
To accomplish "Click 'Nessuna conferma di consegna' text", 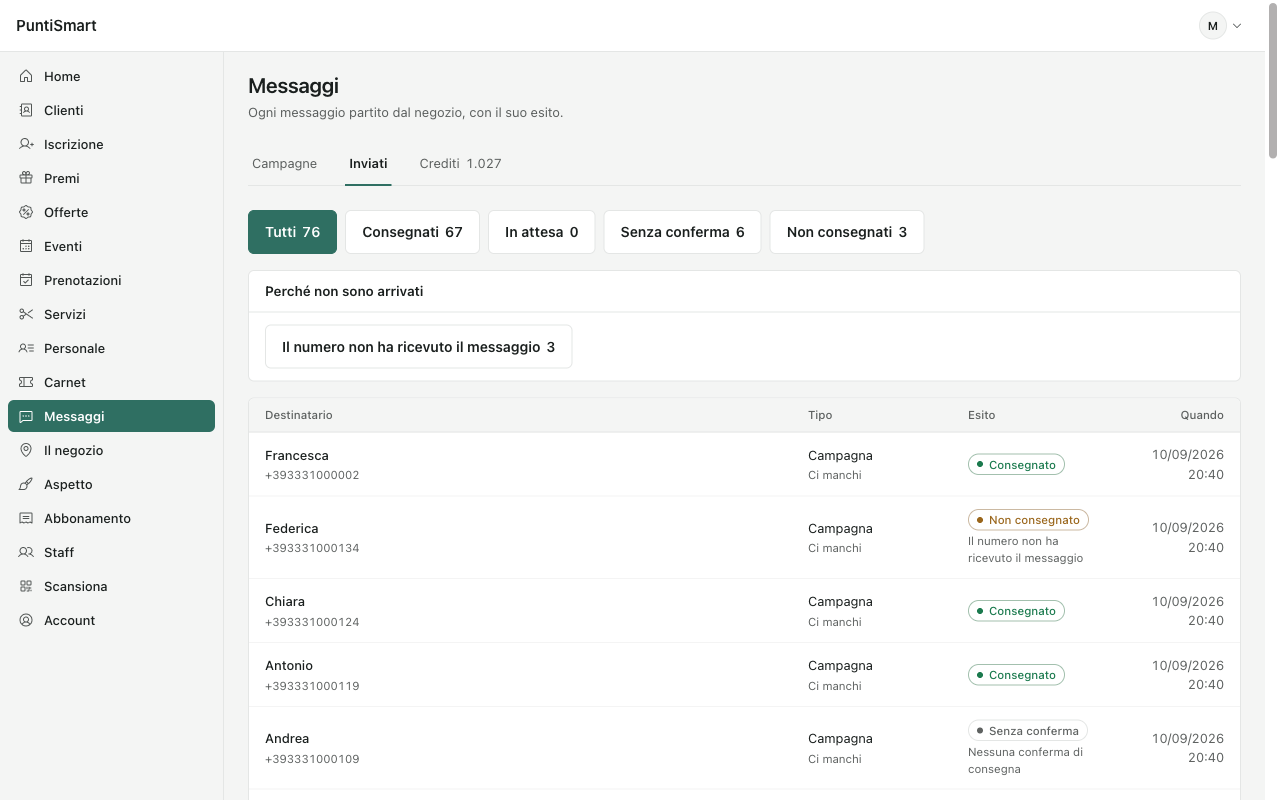I will coord(1025,760).
